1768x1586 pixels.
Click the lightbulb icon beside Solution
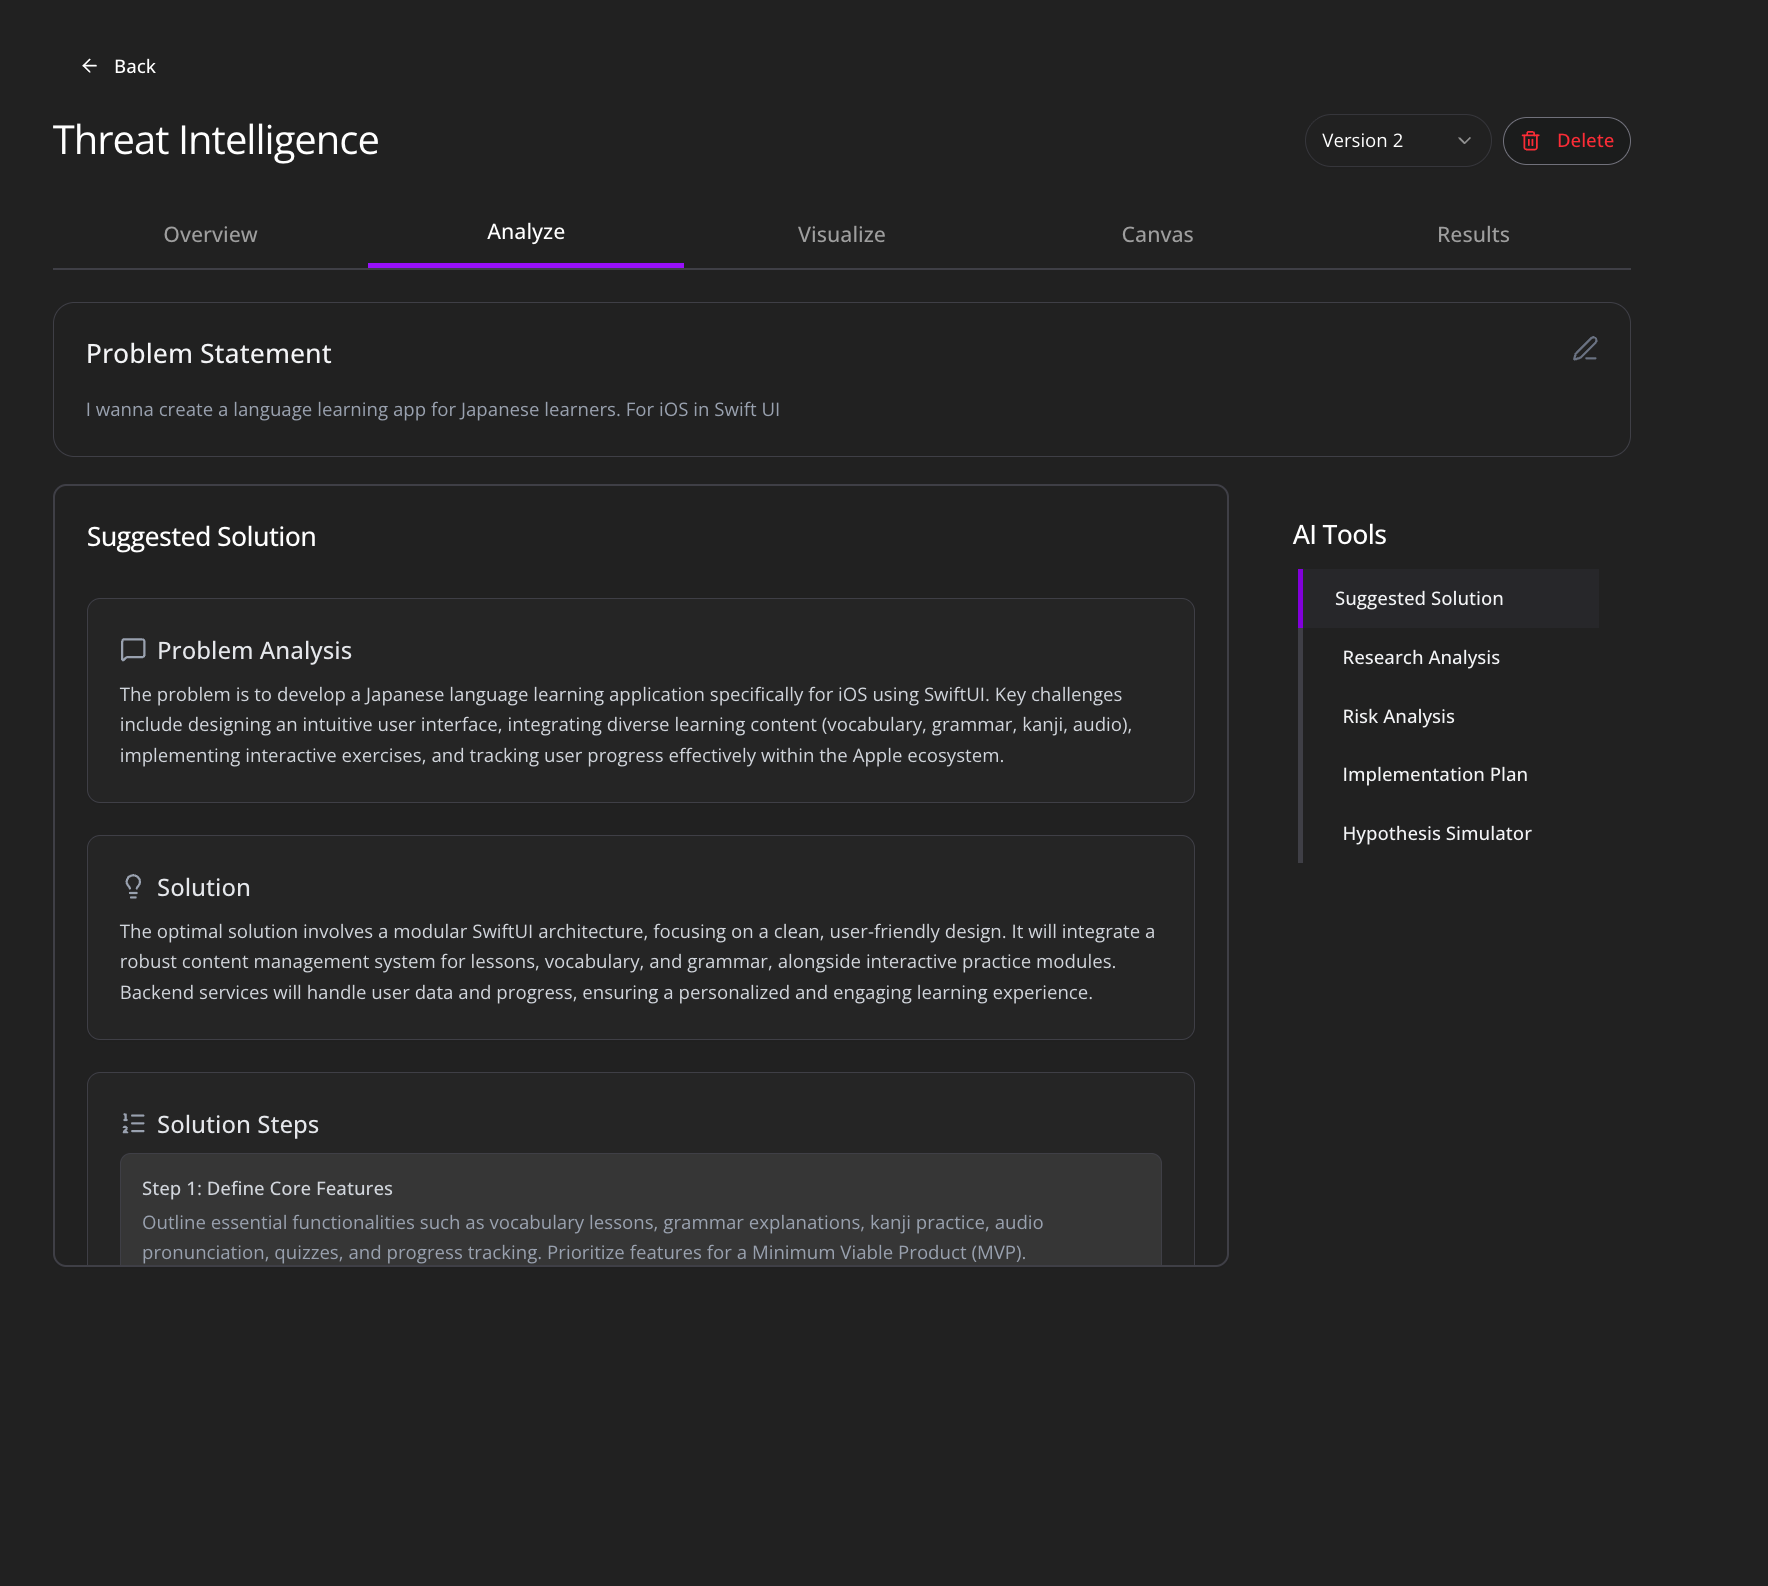point(132,886)
